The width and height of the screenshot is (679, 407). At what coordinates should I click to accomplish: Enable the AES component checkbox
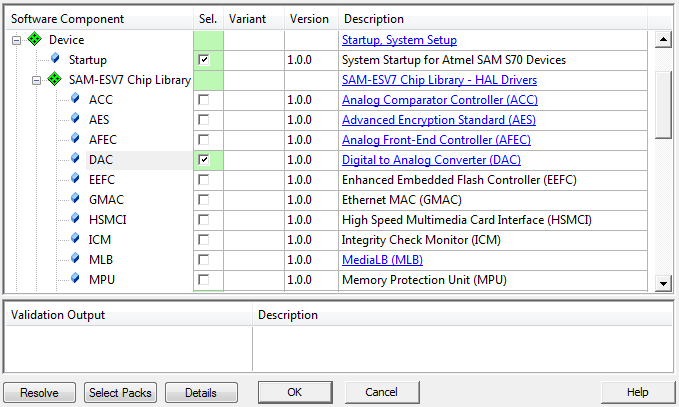pos(204,120)
